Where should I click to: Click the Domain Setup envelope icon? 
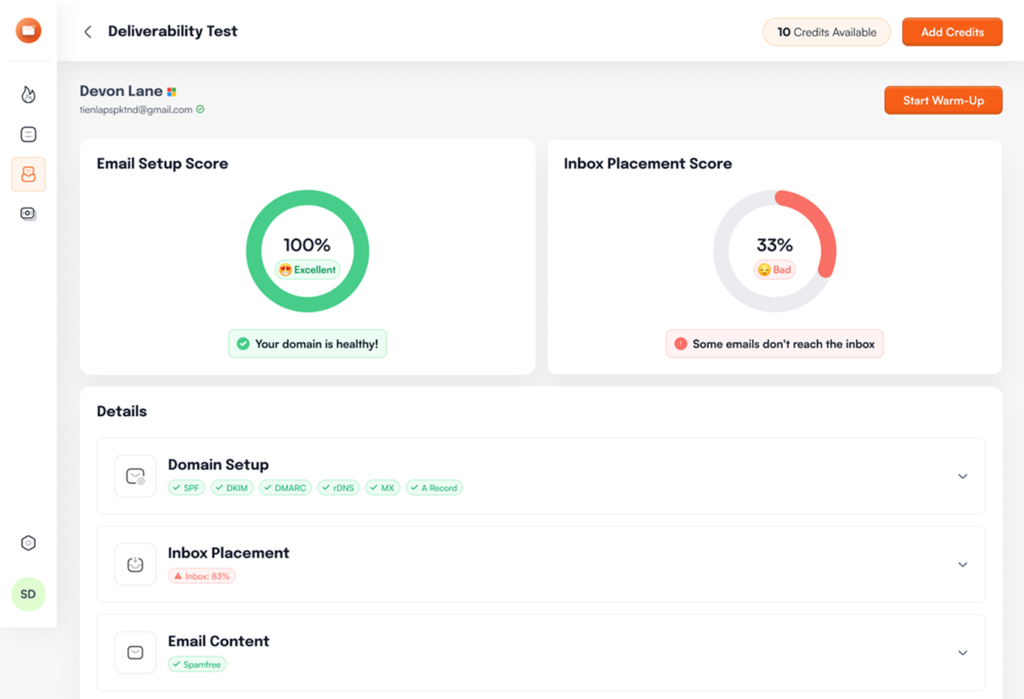click(x=135, y=476)
